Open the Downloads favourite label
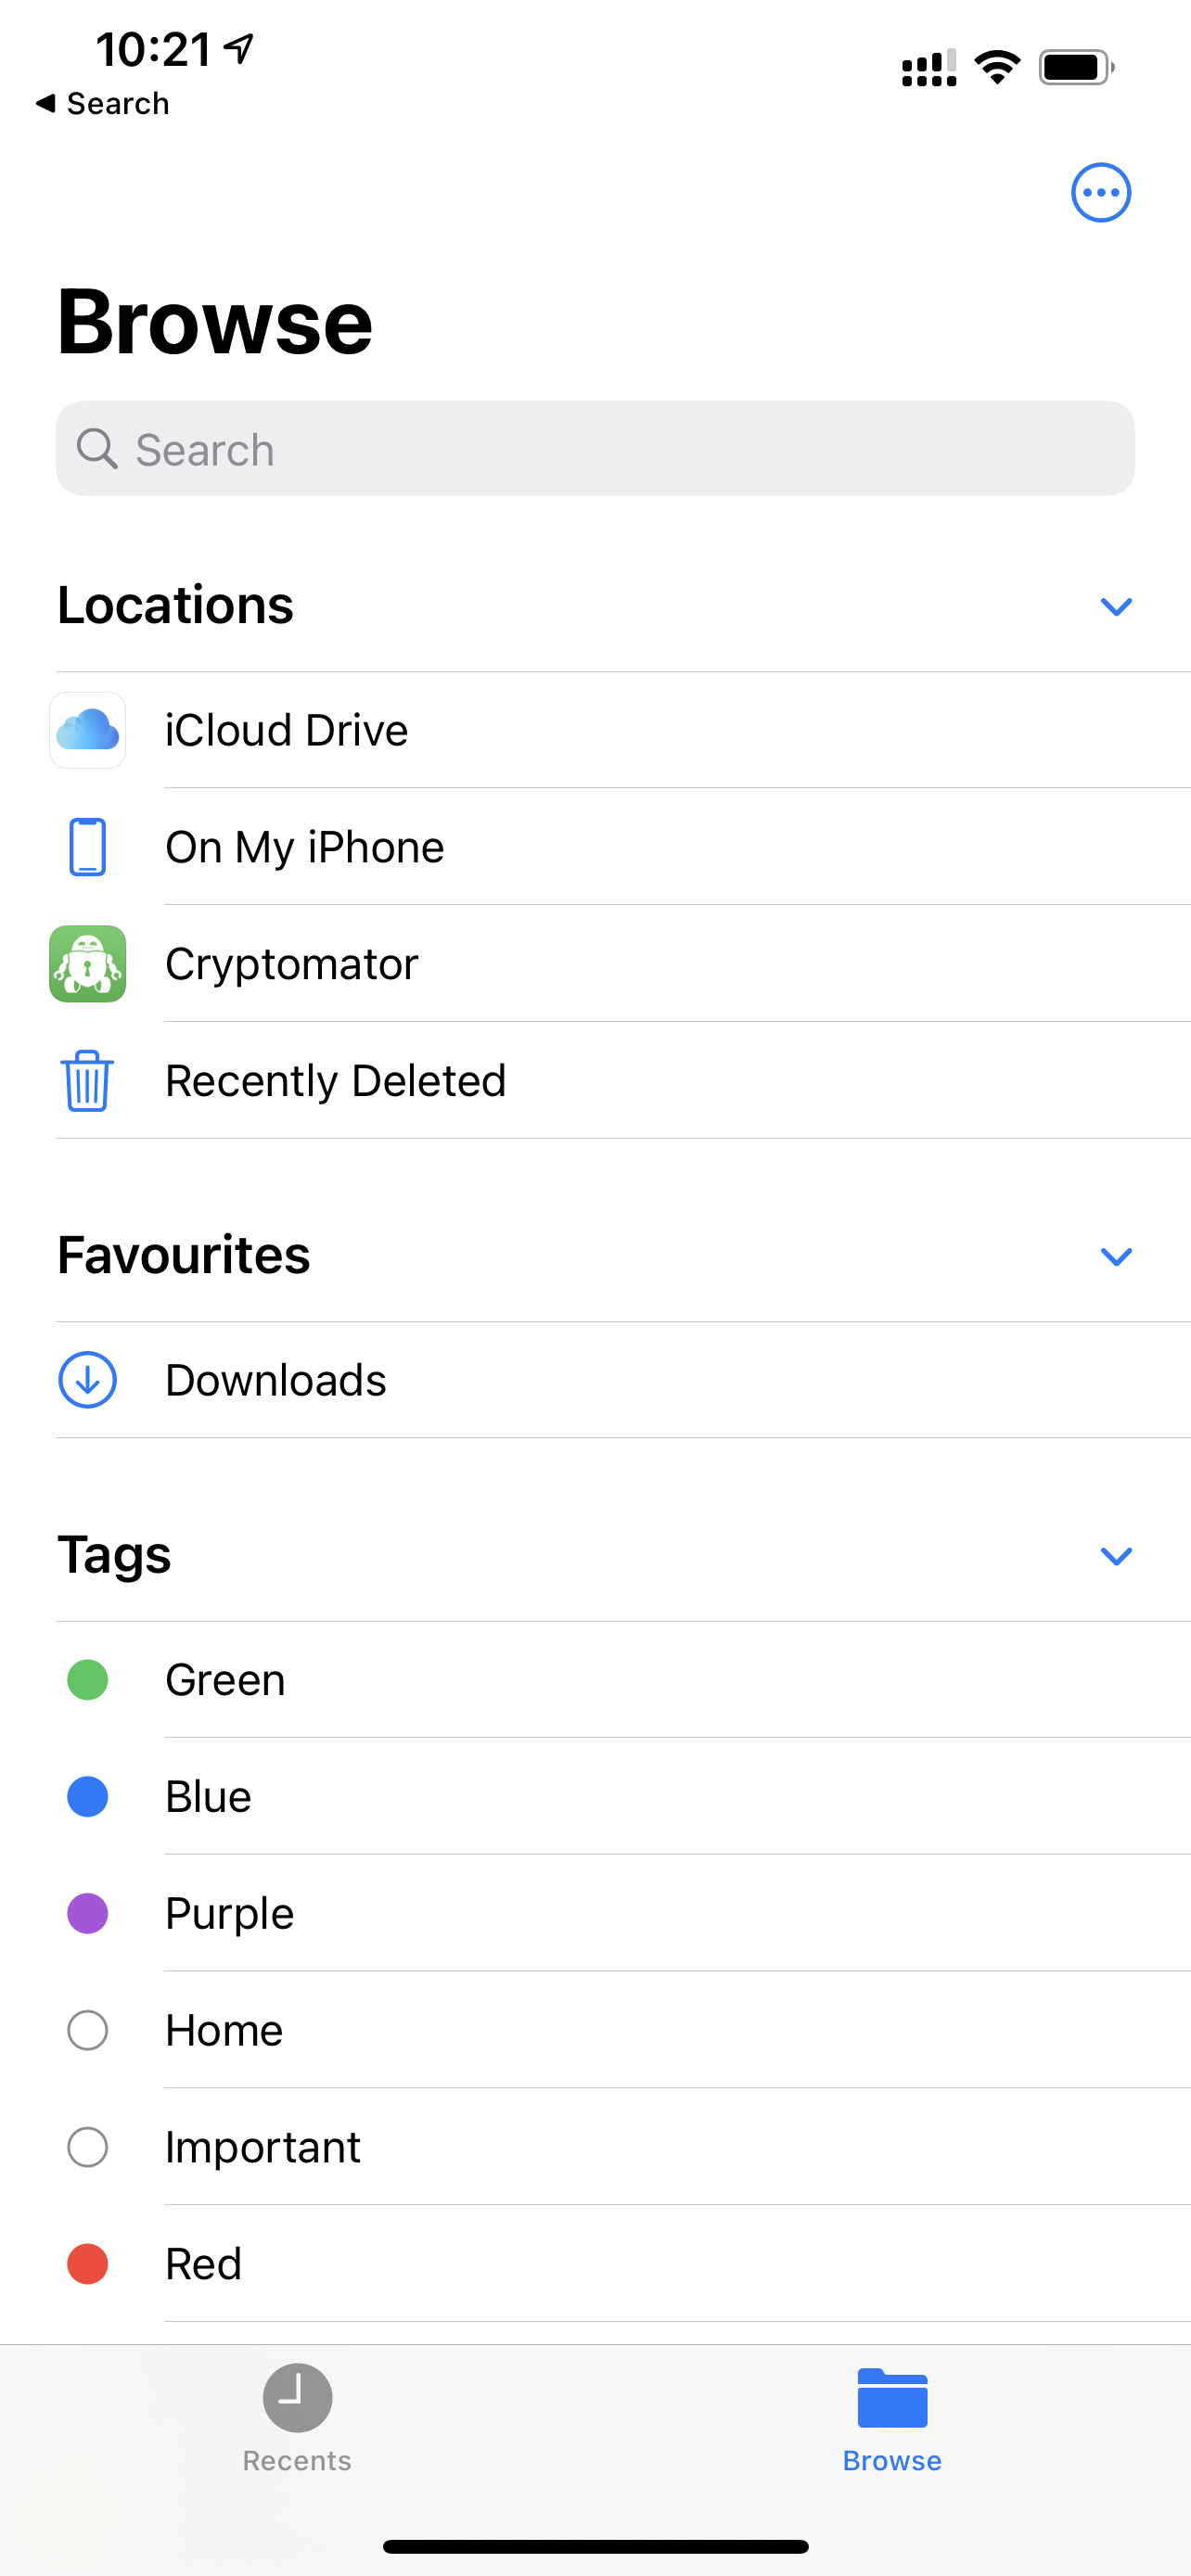The width and height of the screenshot is (1191, 2576). (x=276, y=1380)
